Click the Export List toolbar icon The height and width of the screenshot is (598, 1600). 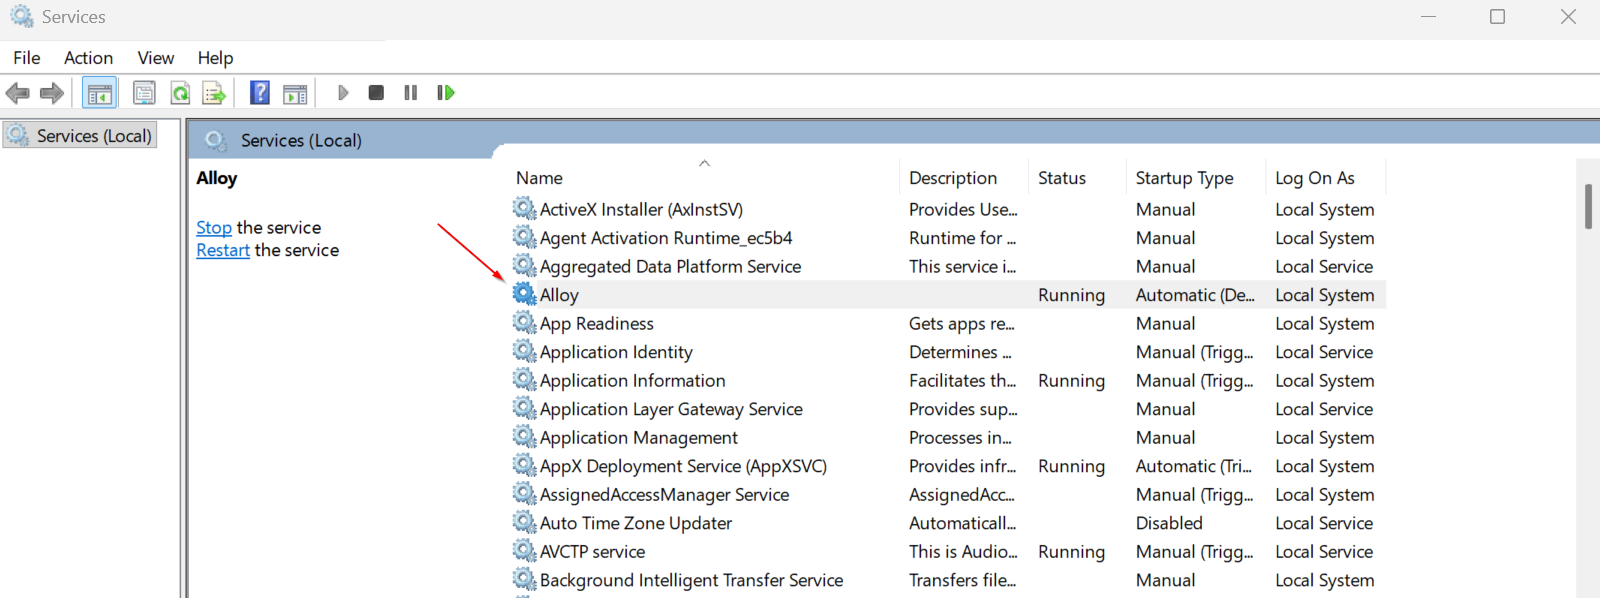(214, 93)
